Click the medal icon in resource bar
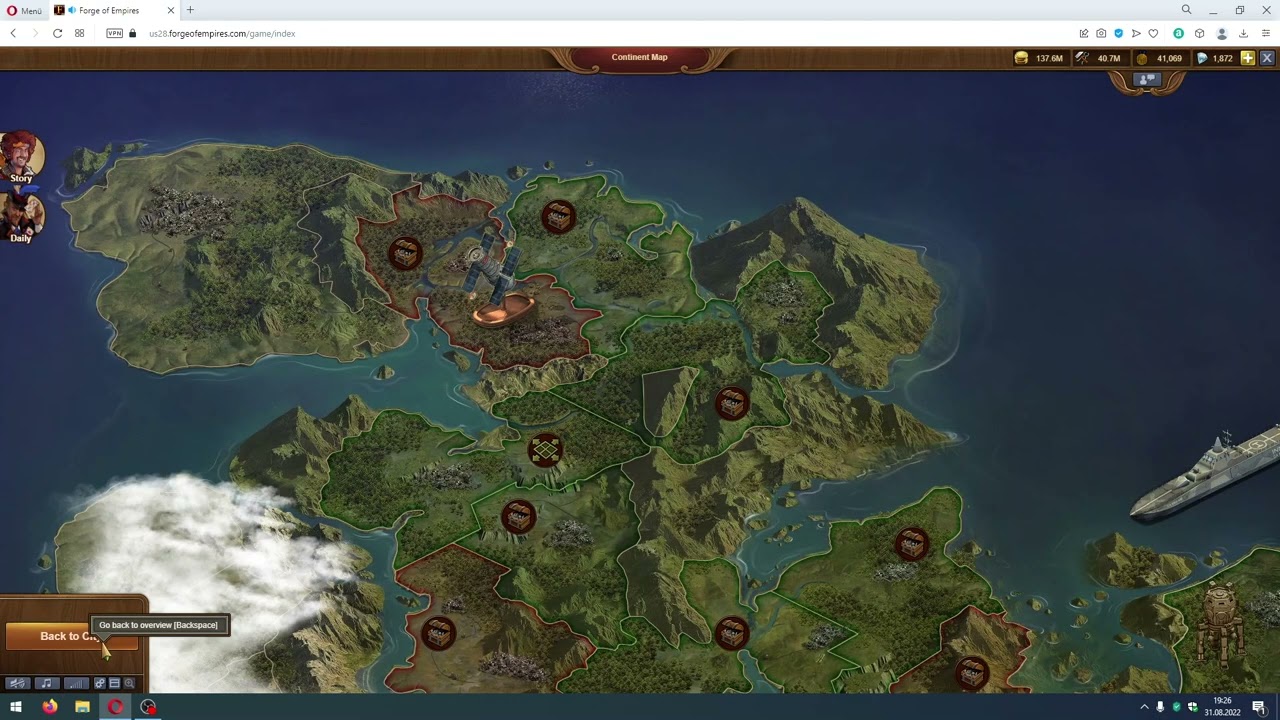Image resolution: width=1280 pixels, height=720 pixels. coord(1142,59)
